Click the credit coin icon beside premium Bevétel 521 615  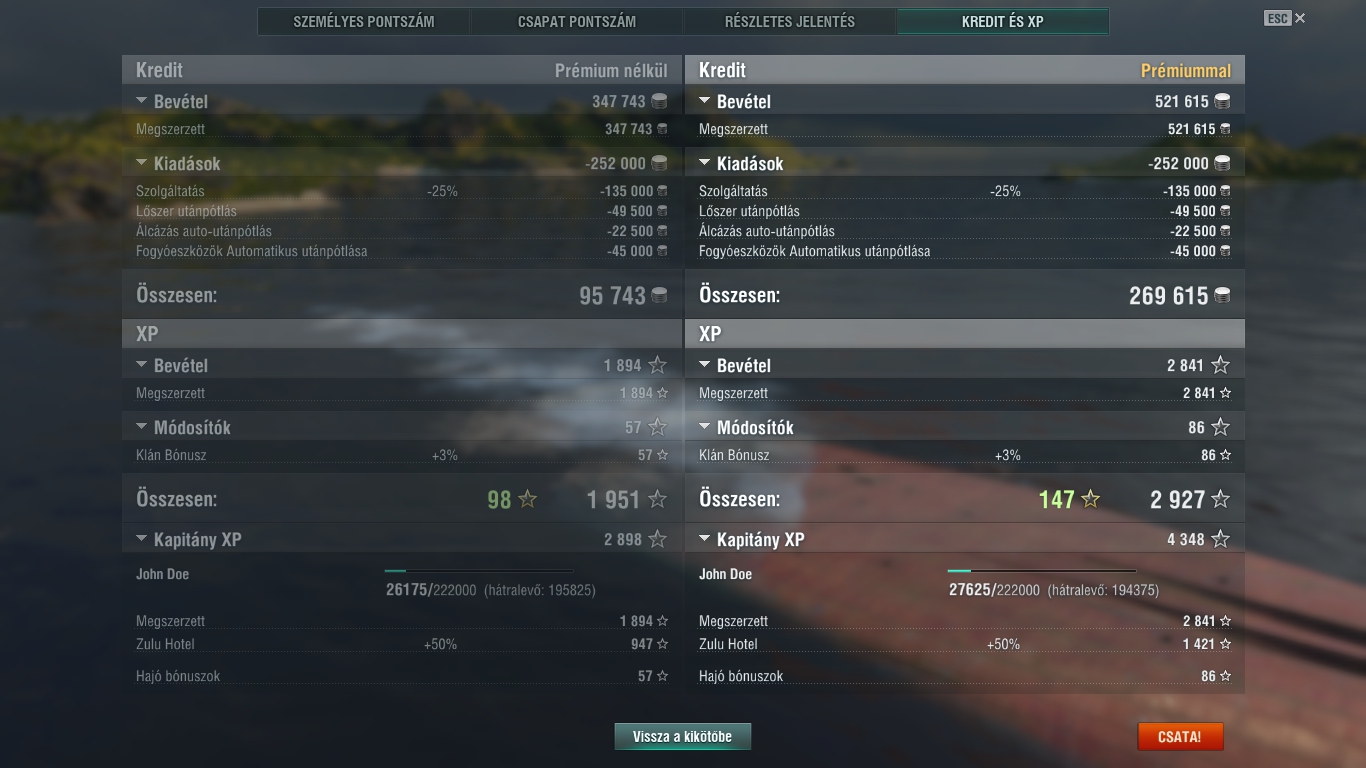(1222, 101)
